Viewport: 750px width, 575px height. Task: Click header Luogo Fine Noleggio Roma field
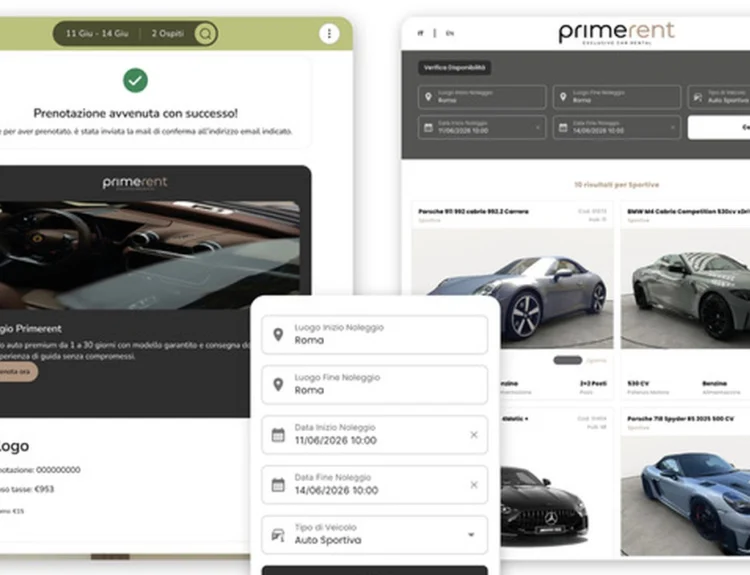617,97
